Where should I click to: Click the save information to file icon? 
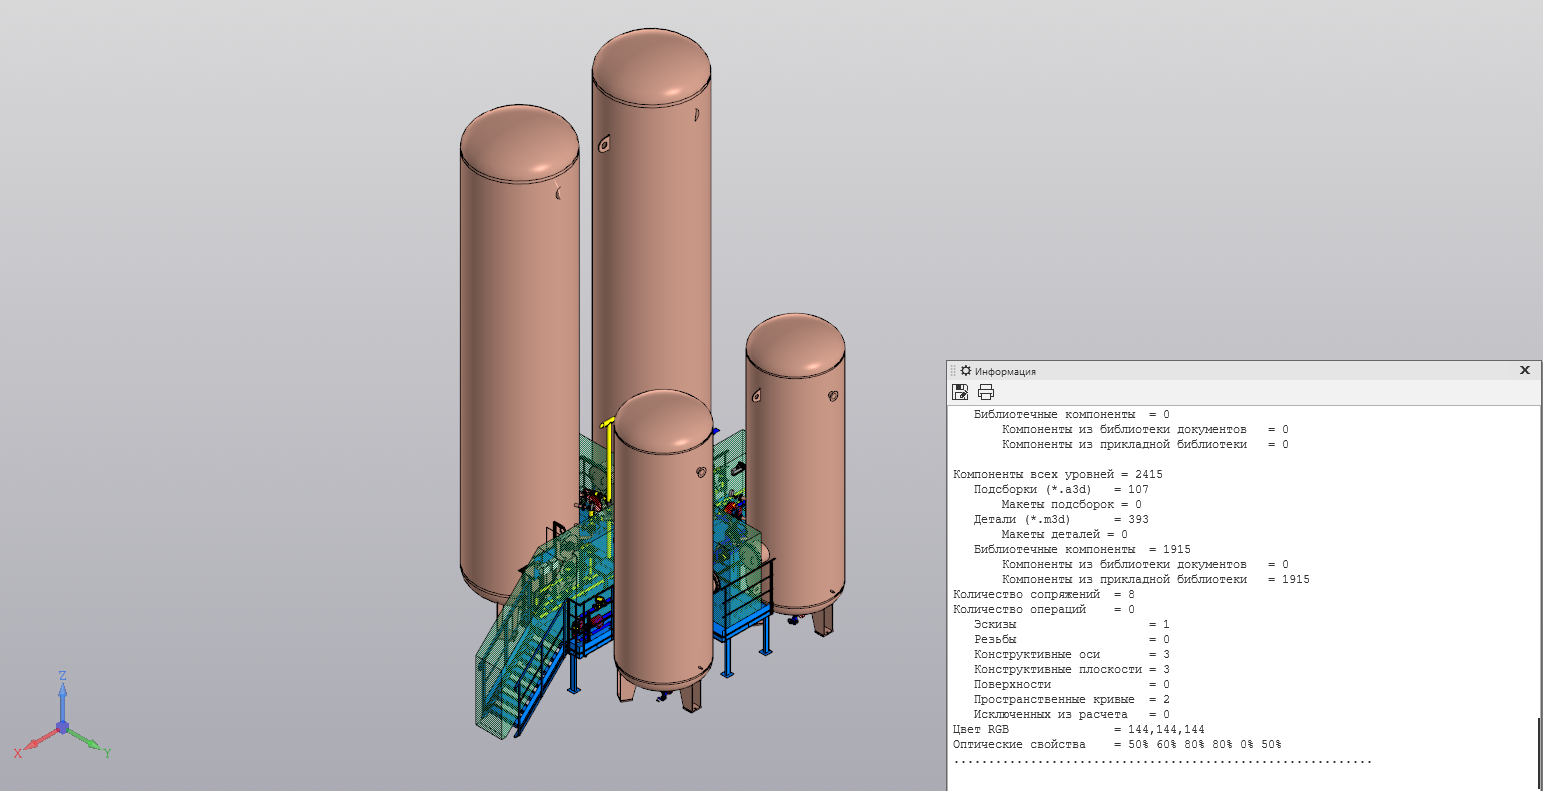click(x=960, y=392)
